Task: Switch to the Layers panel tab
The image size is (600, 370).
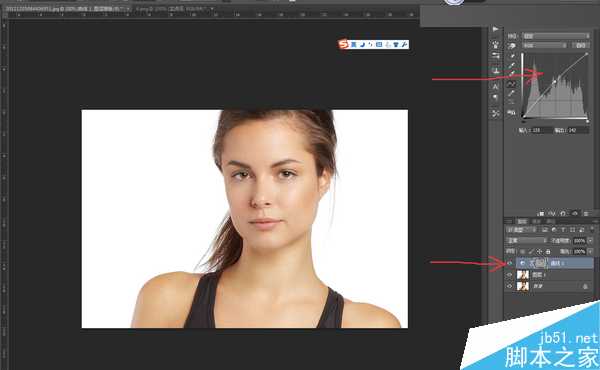Action: [522, 222]
